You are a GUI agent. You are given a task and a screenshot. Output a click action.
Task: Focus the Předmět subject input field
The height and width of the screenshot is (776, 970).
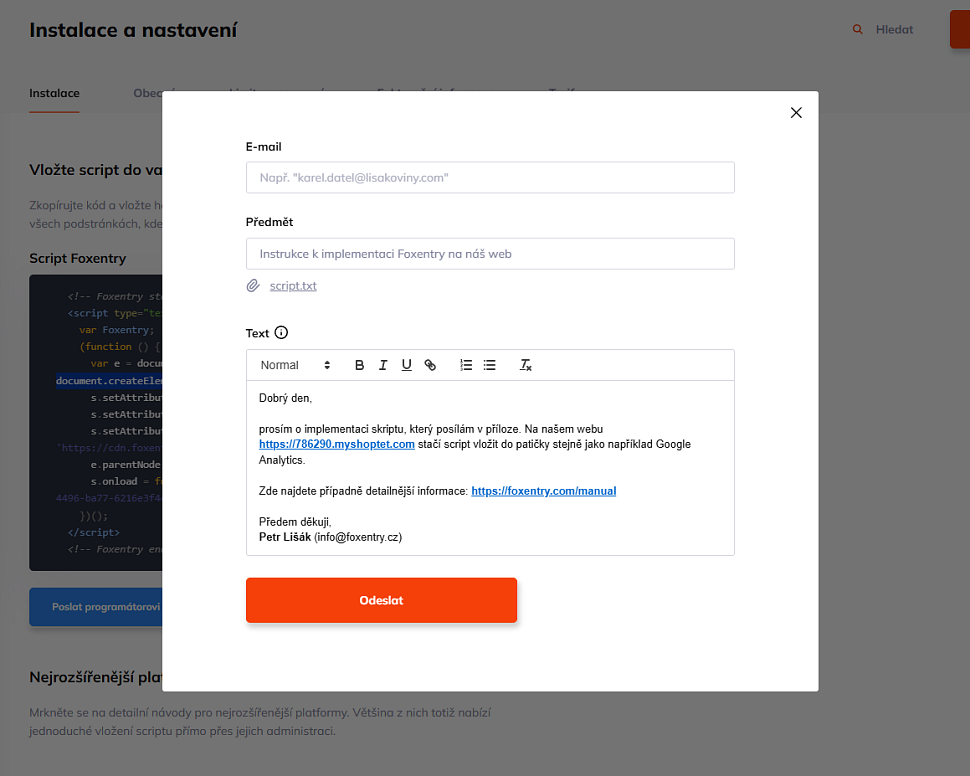490,253
